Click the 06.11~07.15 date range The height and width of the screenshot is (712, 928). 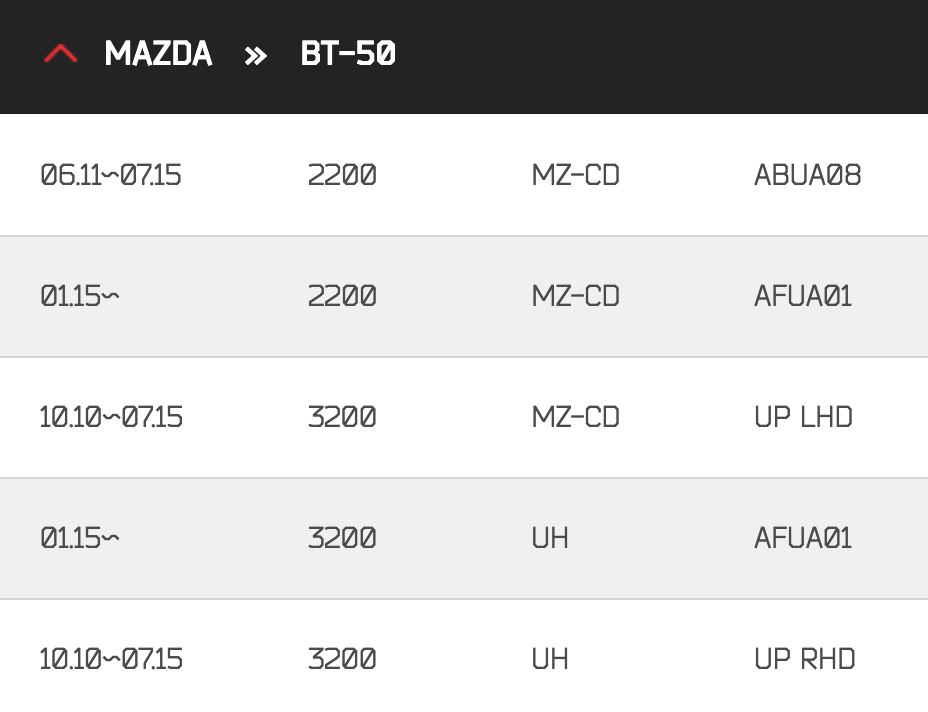[110, 175]
